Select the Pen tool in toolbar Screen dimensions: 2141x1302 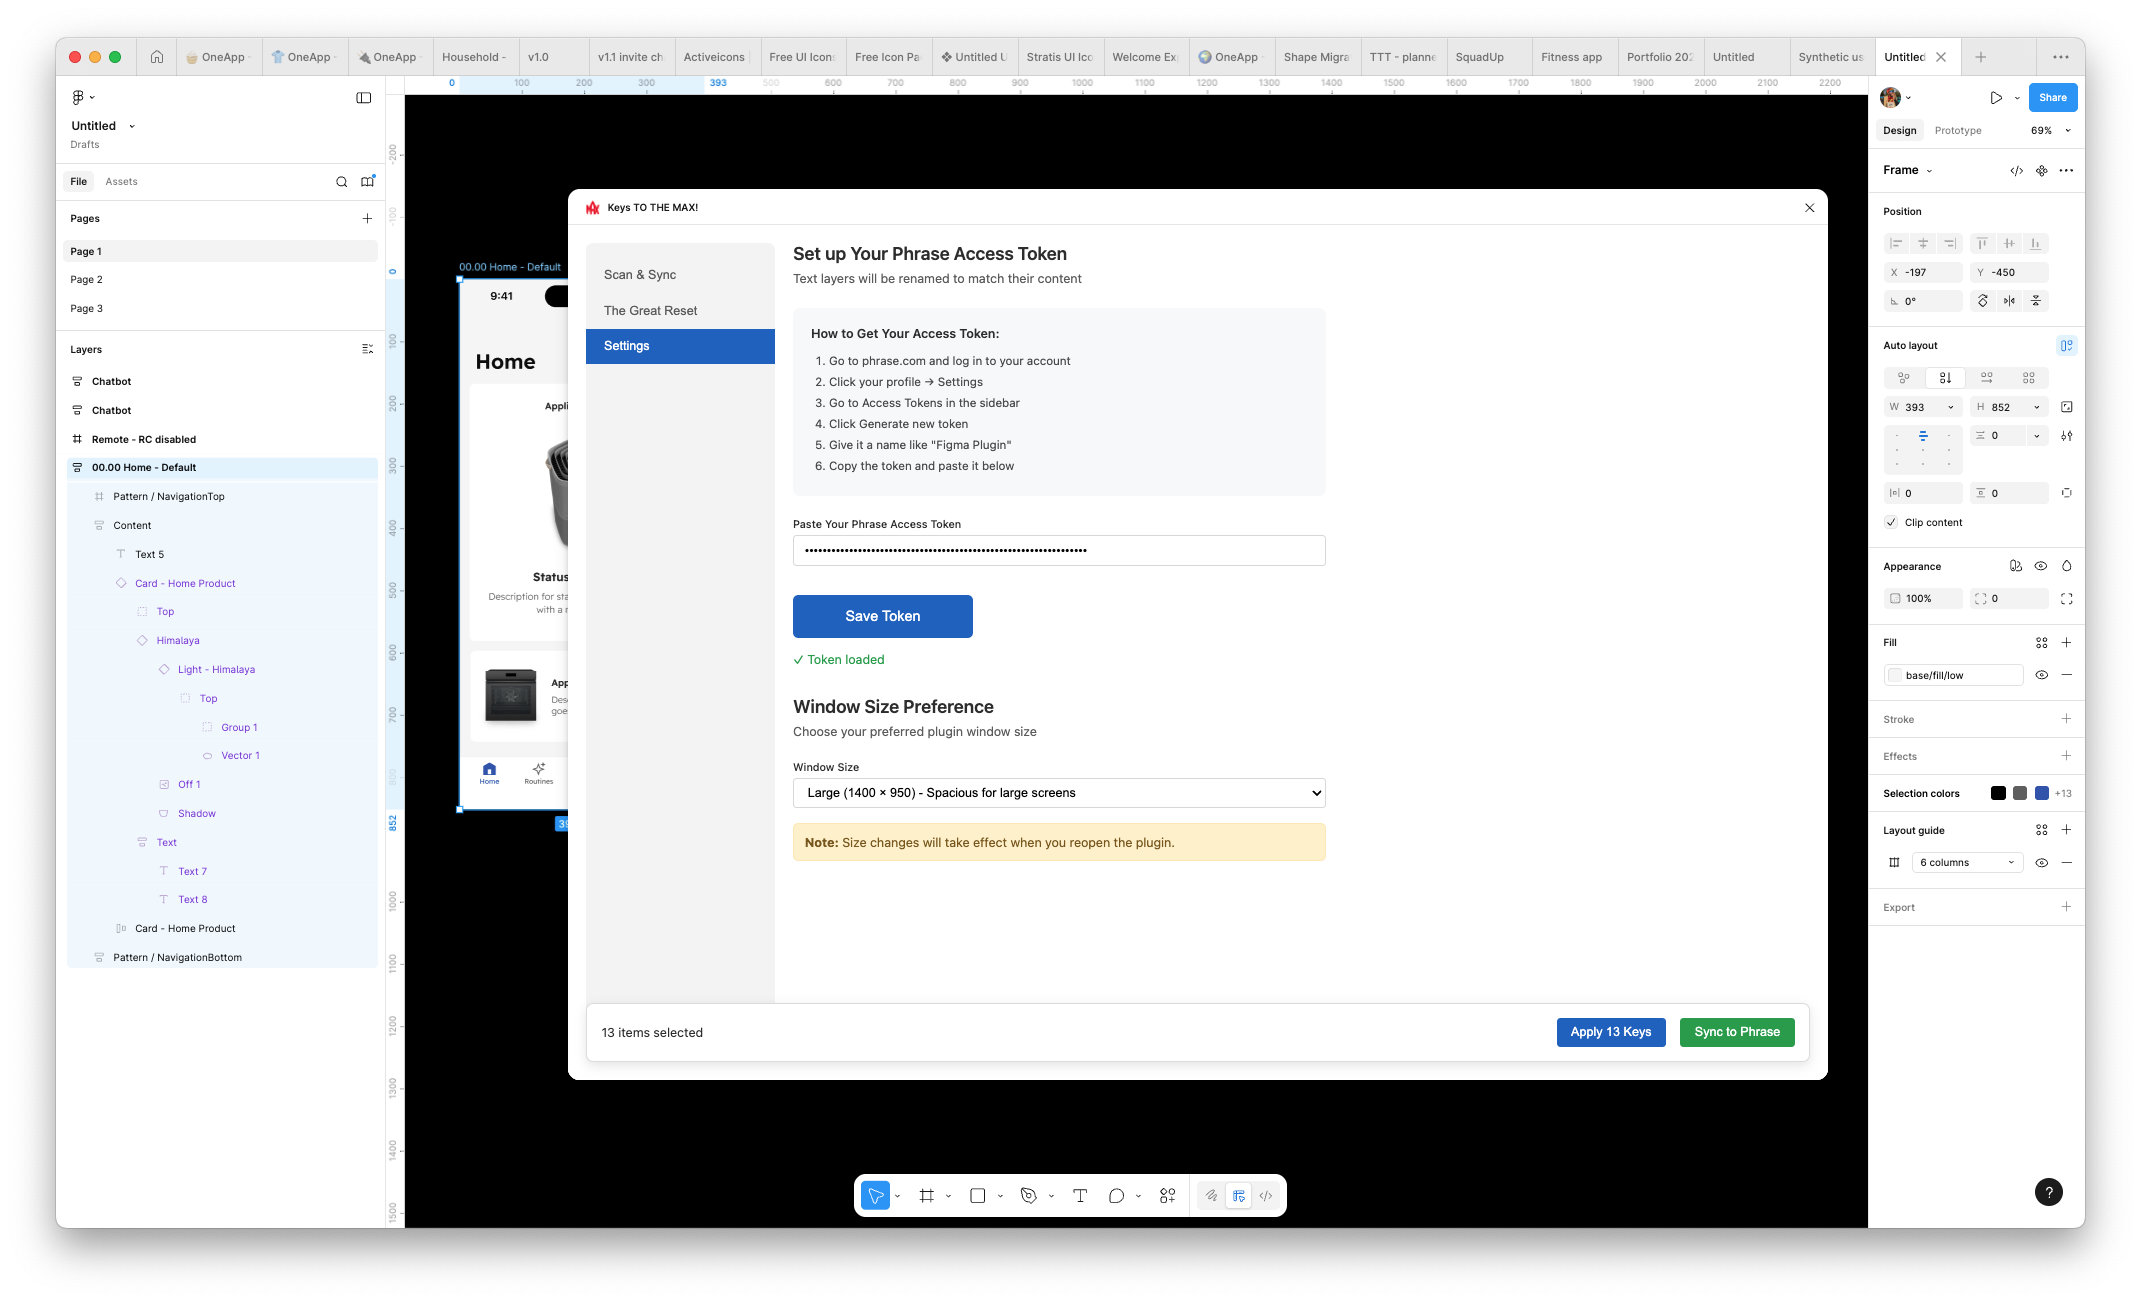tap(1028, 1196)
